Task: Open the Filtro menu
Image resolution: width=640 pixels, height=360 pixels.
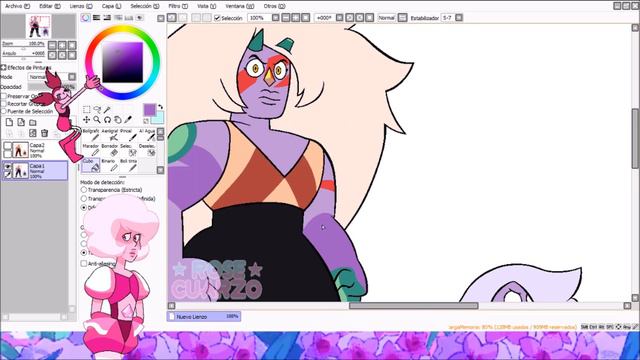Action: (178, 6)
